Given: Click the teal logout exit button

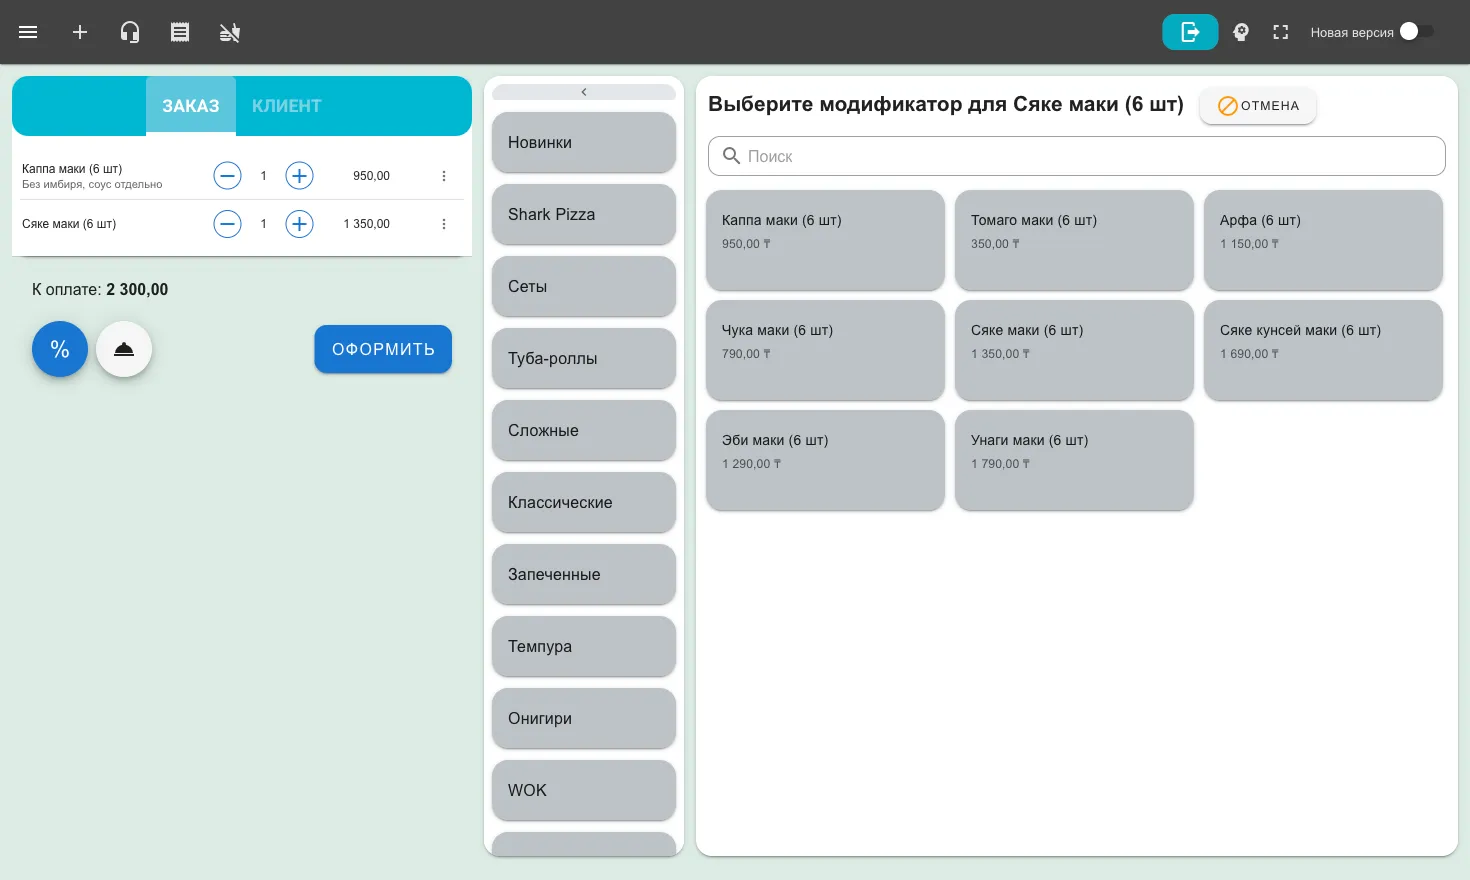Looking at the screenshot, I should coord(1190,32).
